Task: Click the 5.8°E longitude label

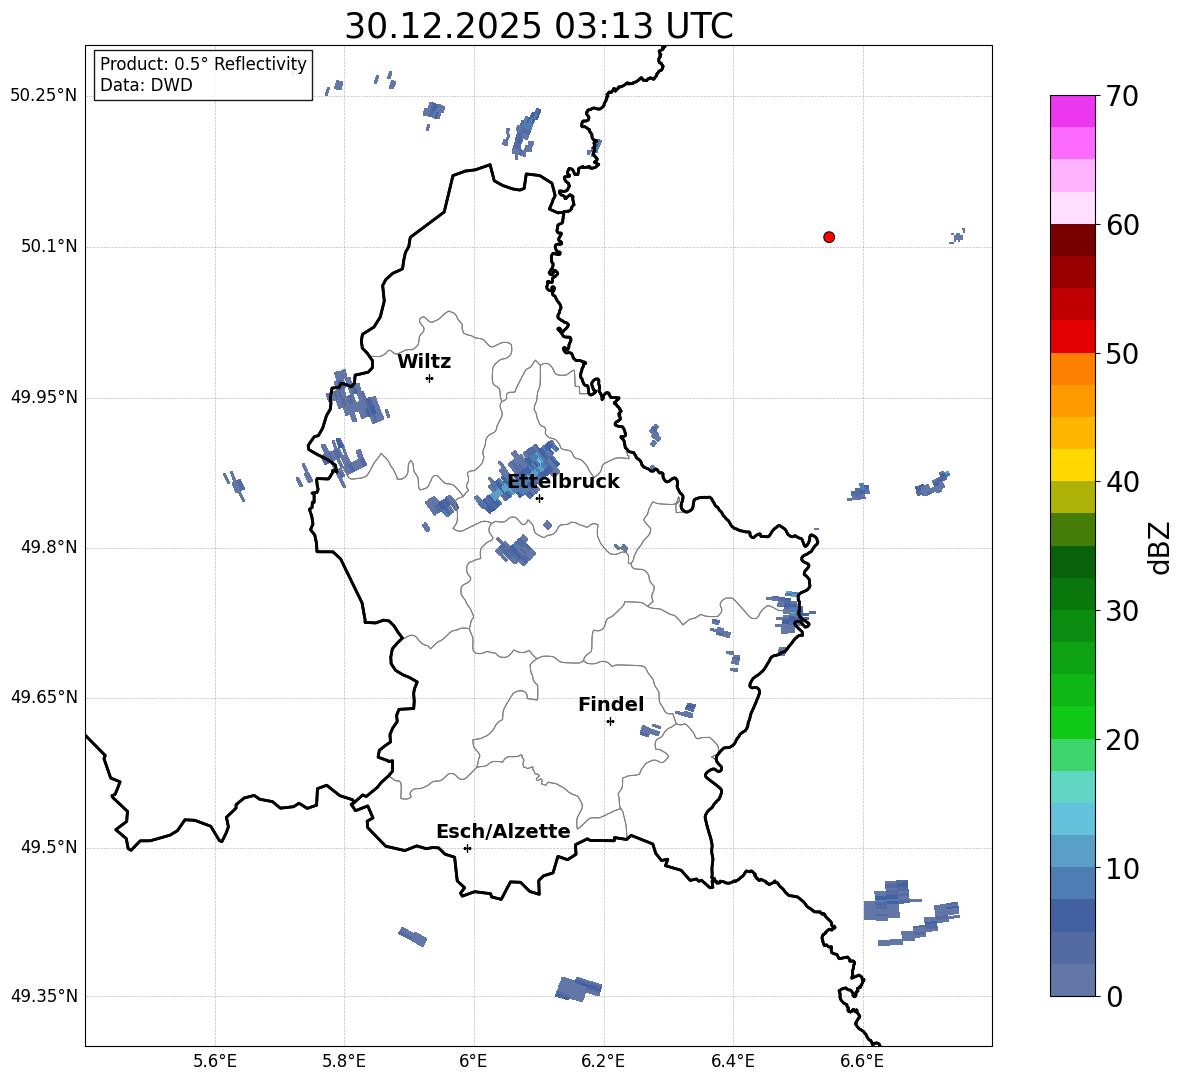Action: (344, 1061)
